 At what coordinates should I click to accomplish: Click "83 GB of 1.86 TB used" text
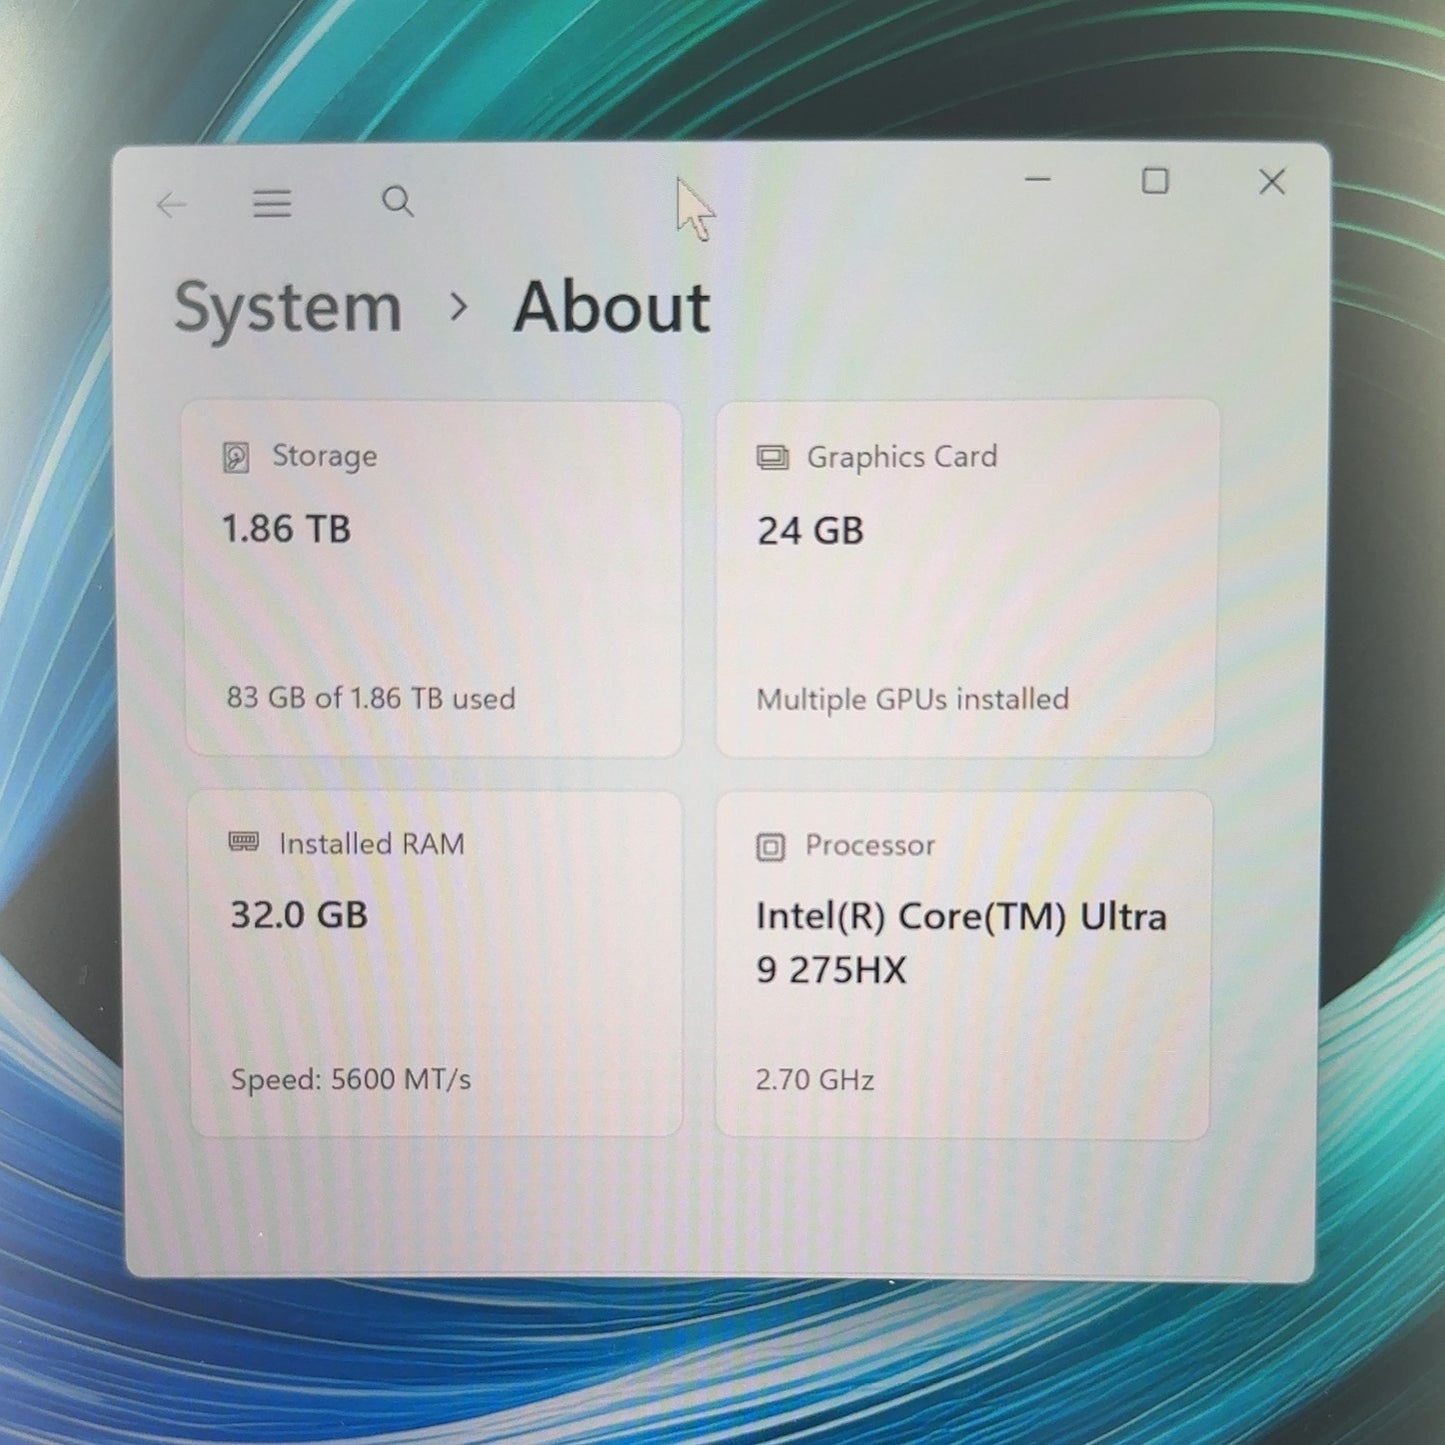point(371,698)
